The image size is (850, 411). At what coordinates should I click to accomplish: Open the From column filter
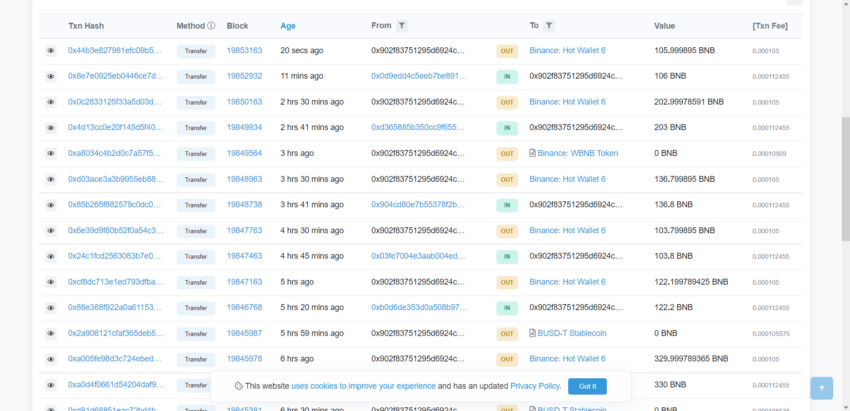click(x=401, y=25)
